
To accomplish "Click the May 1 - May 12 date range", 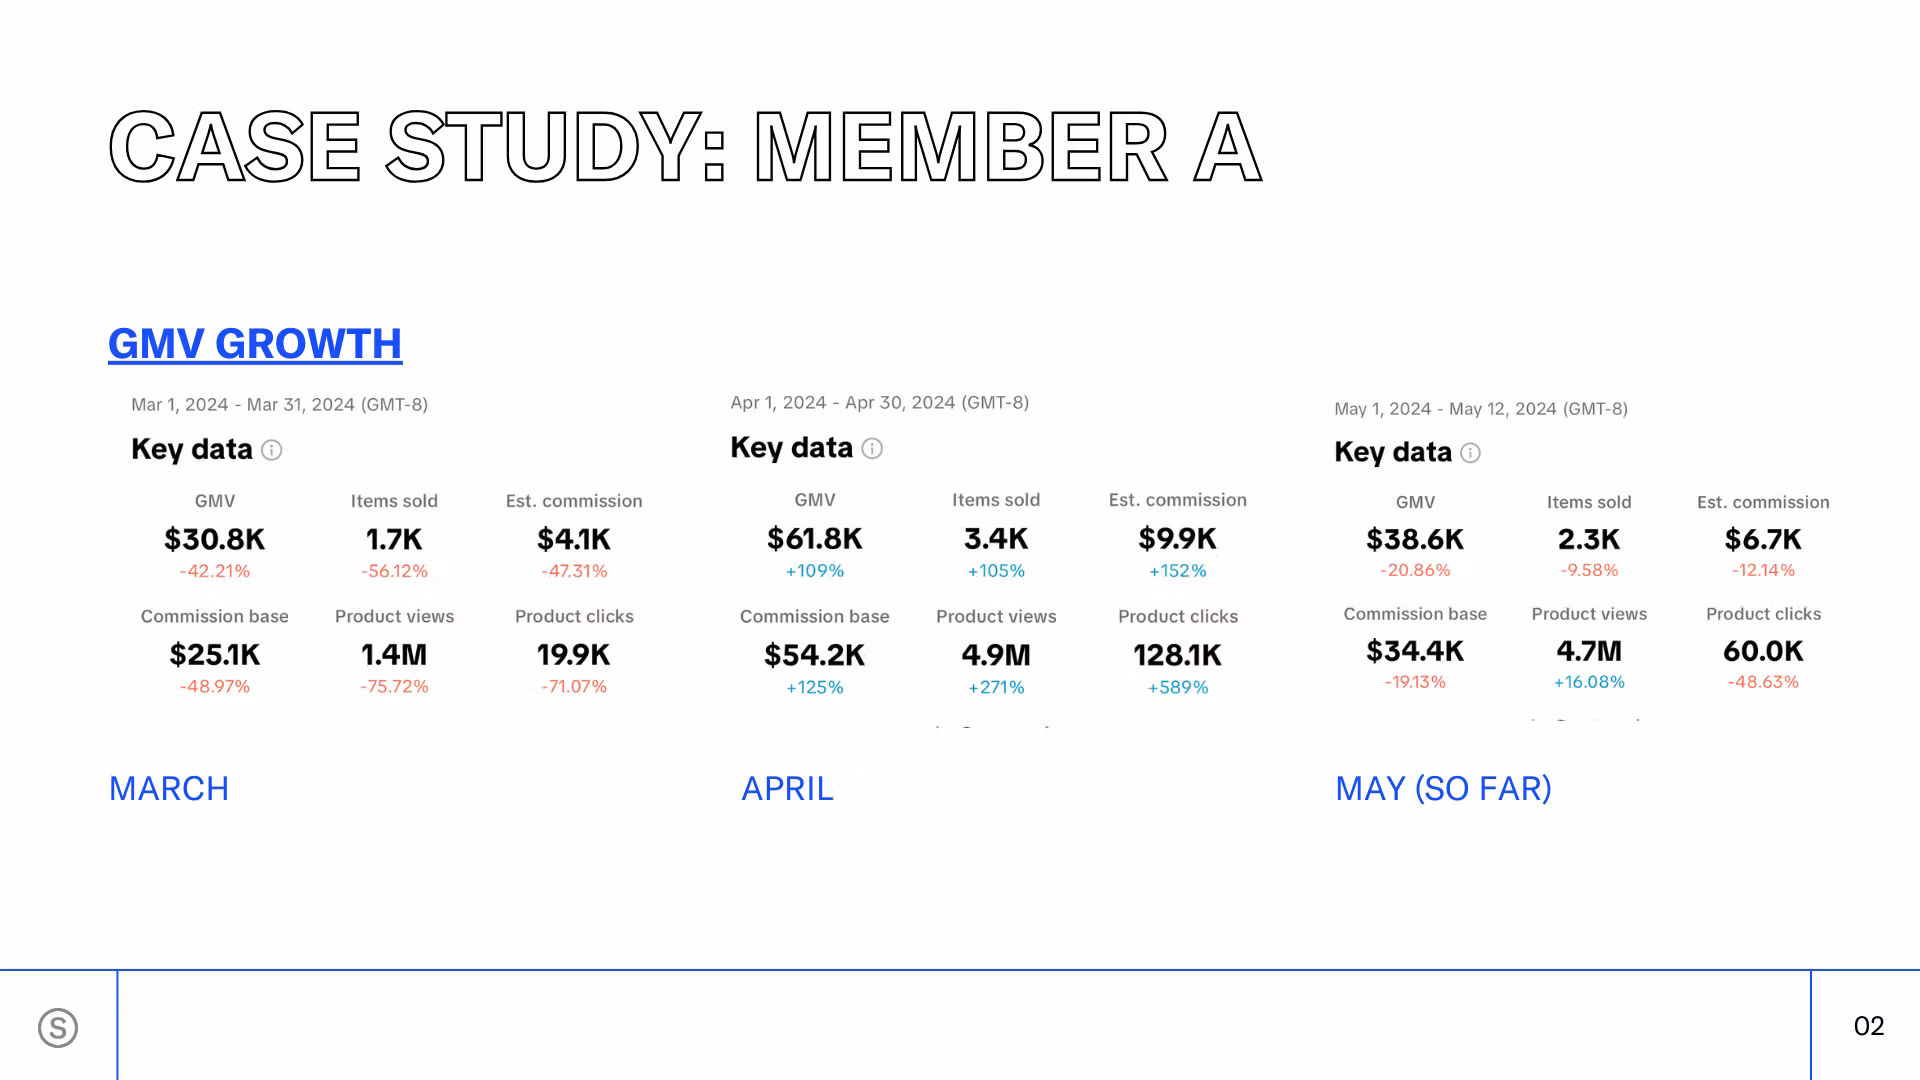I will (x=1480, y=409).
